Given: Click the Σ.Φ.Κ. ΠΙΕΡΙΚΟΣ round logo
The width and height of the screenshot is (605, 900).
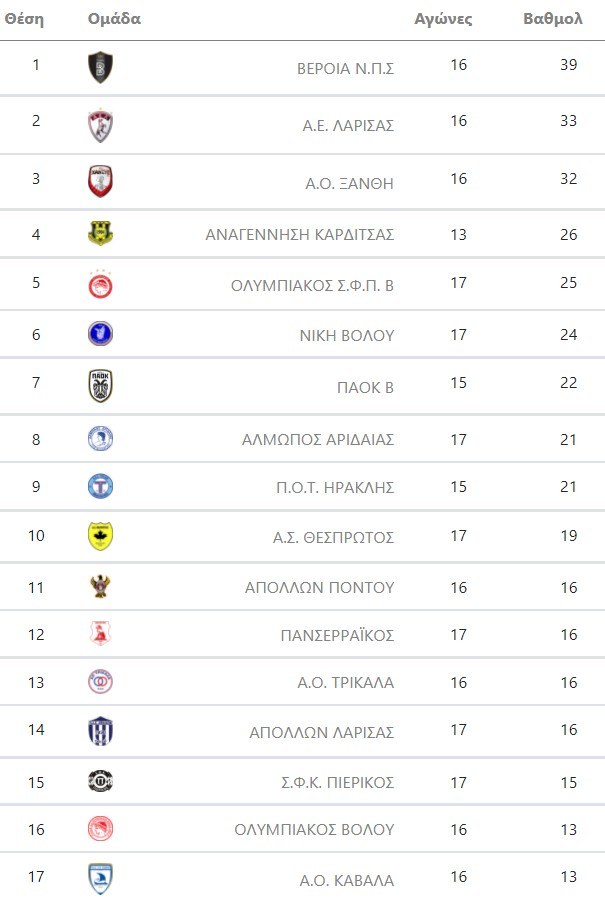Looking at the screenshot, I should [x=100, y=781].
